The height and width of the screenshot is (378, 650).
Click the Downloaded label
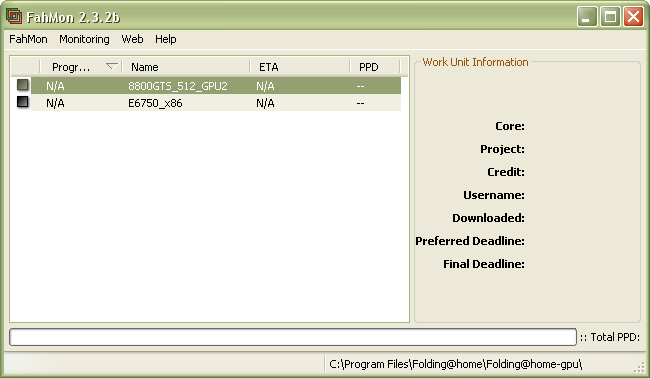488,218
